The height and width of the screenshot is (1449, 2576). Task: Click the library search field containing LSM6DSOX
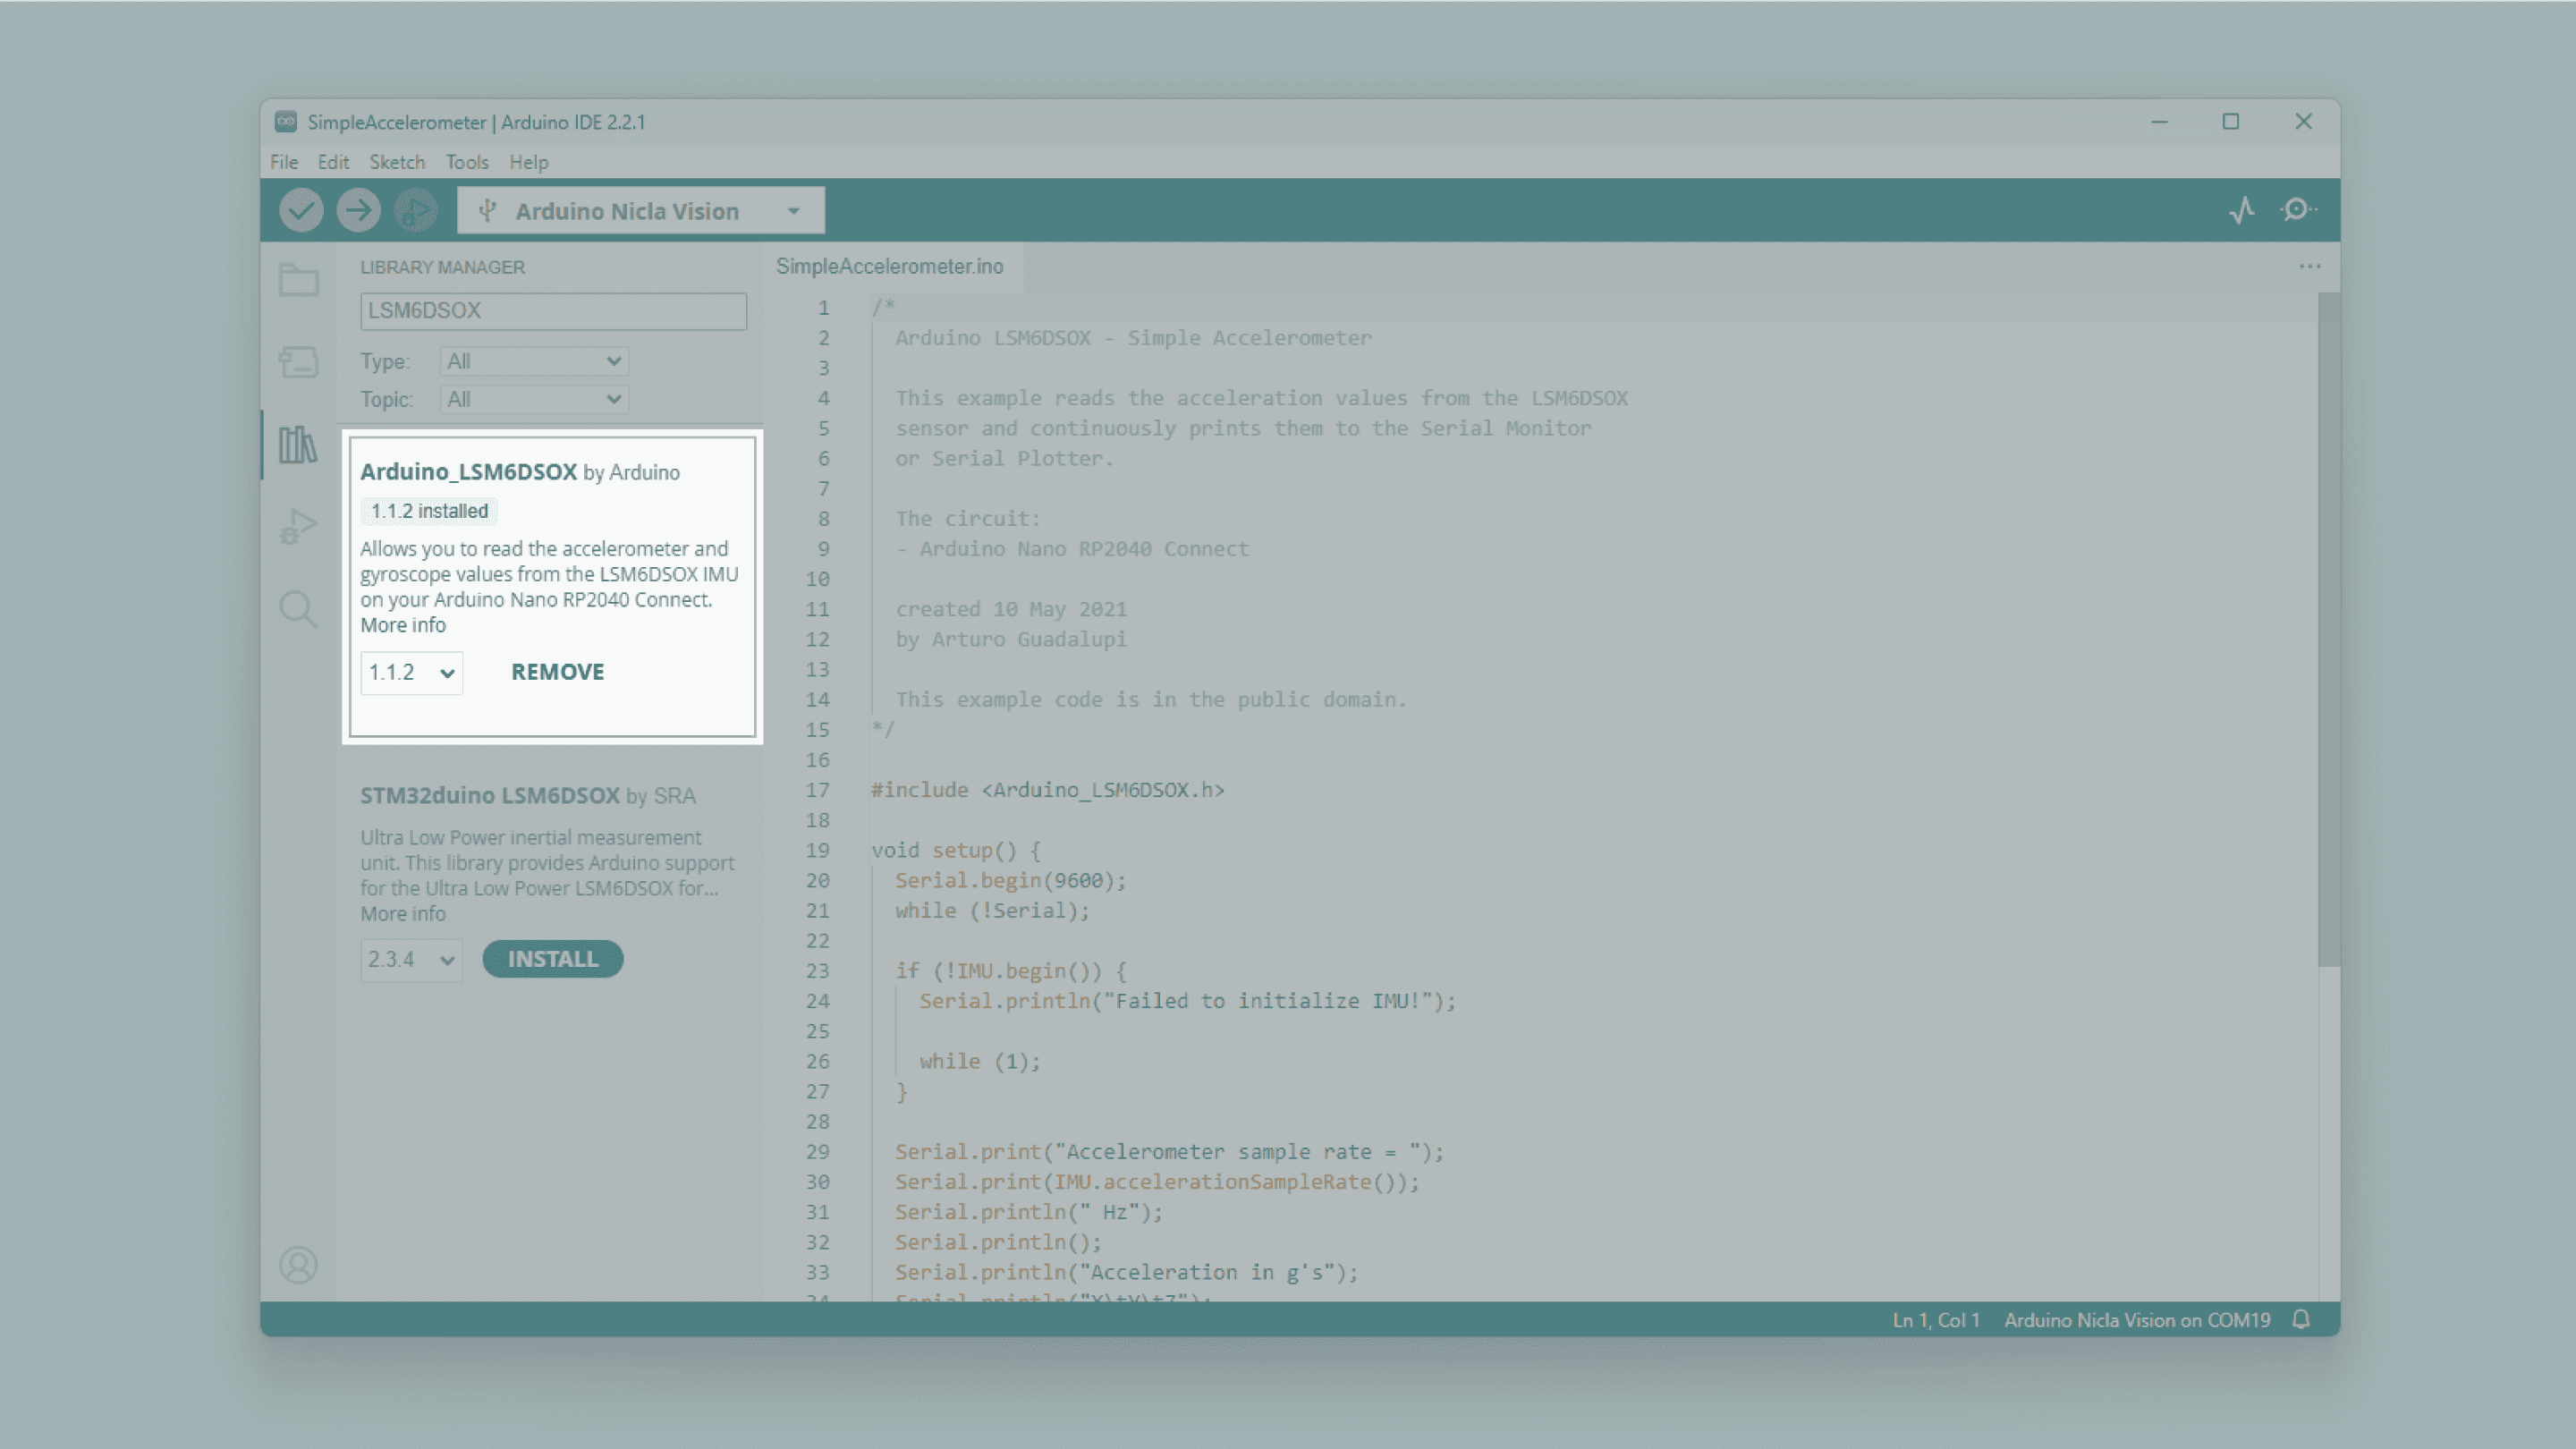point(553,311)
